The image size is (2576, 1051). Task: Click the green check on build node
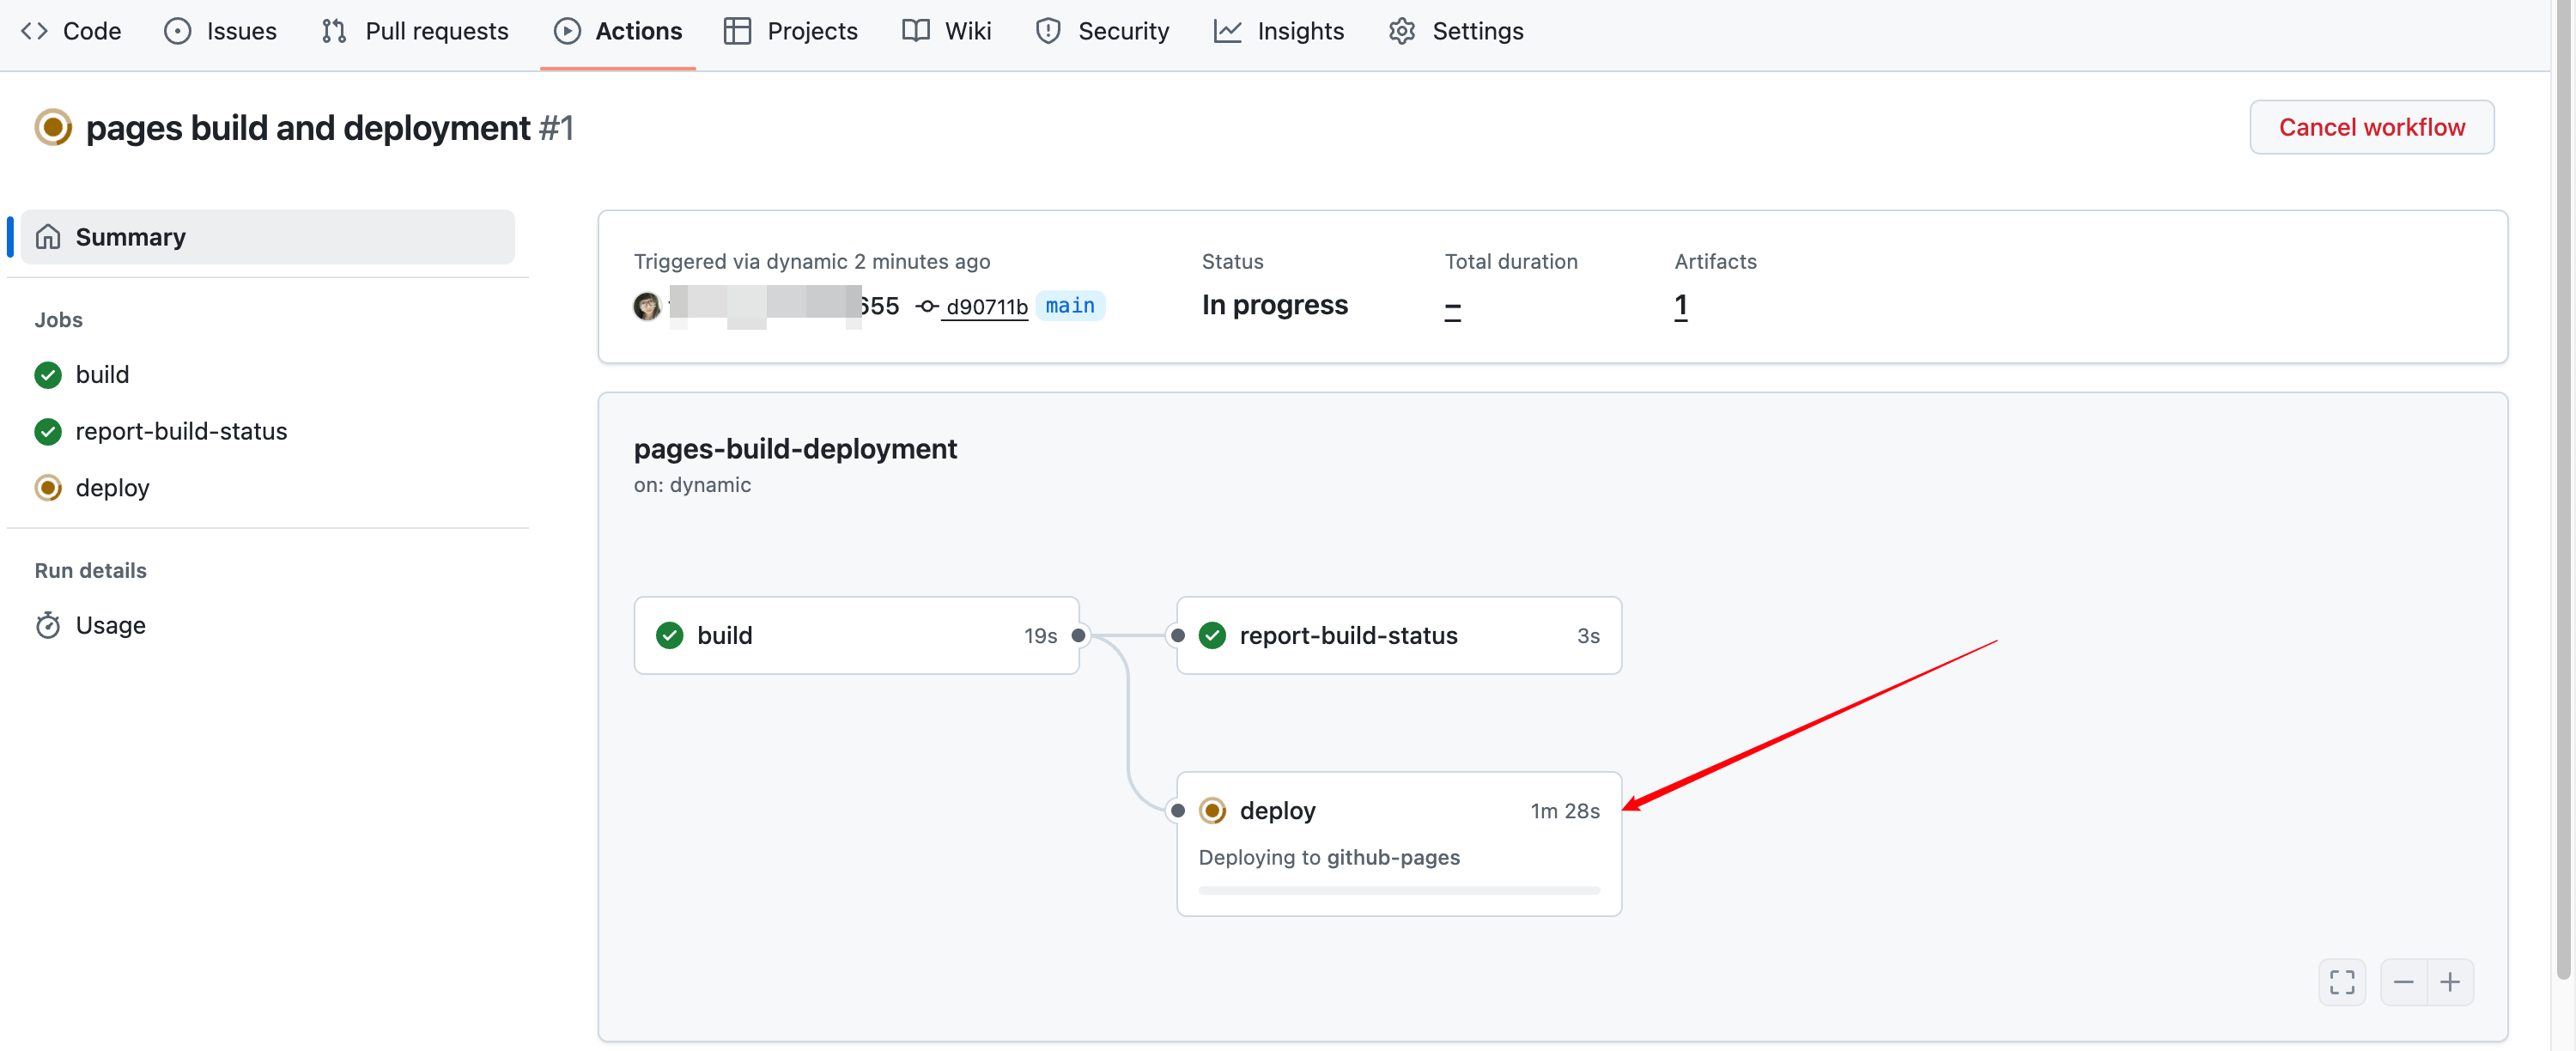[x=669, y=635]
